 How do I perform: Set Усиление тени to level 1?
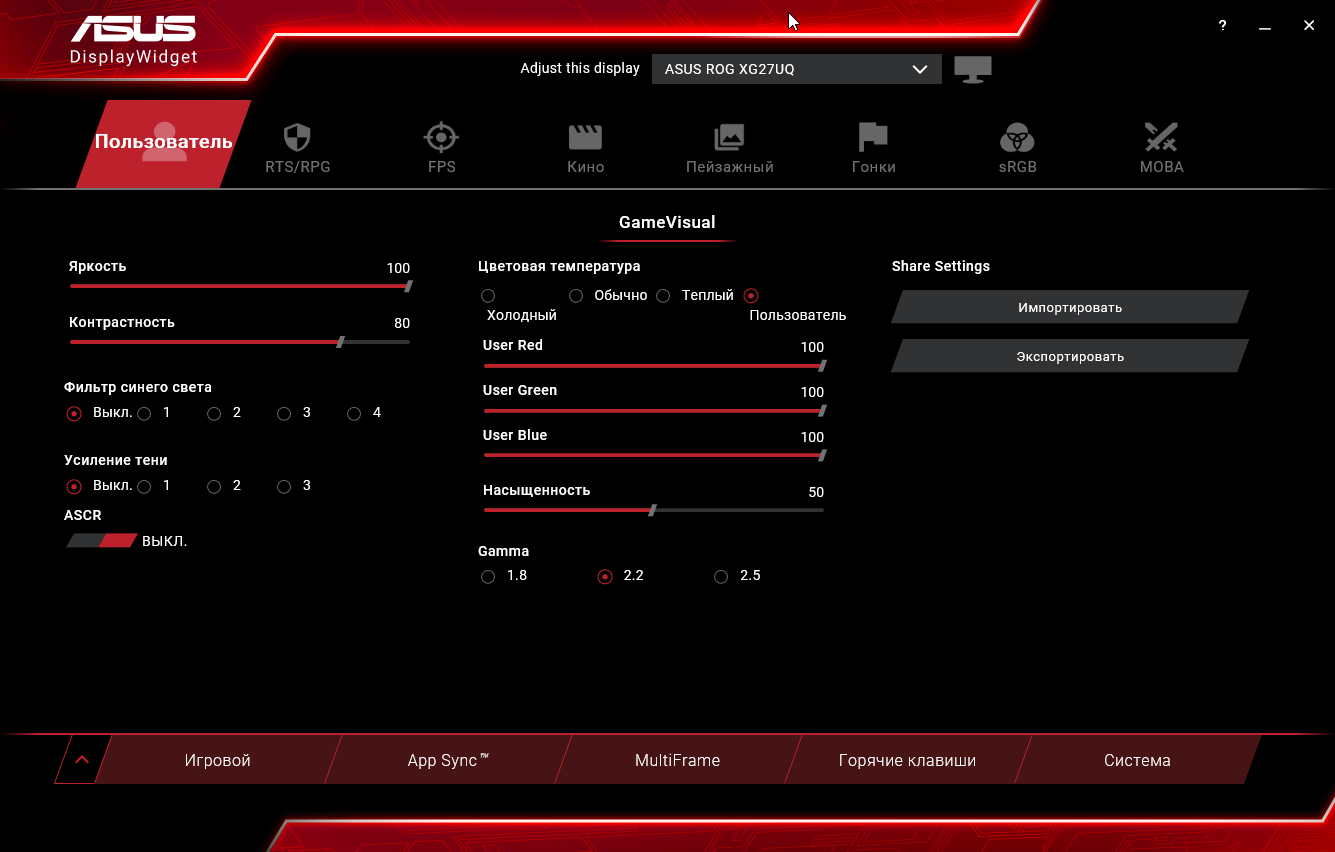click(144, 486)
